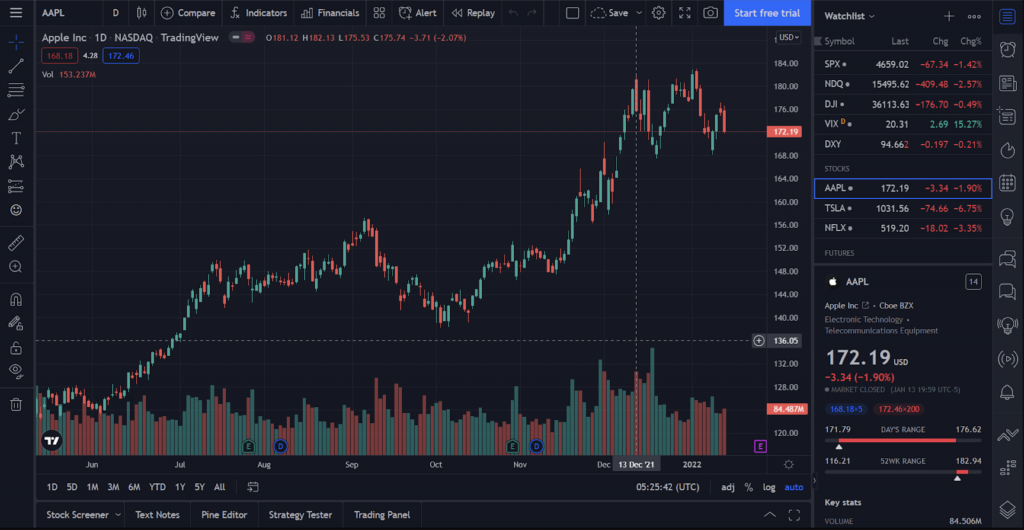Start bar Replay mode
The width and height of the screenshot is (1024, 530).
point(473,13)
